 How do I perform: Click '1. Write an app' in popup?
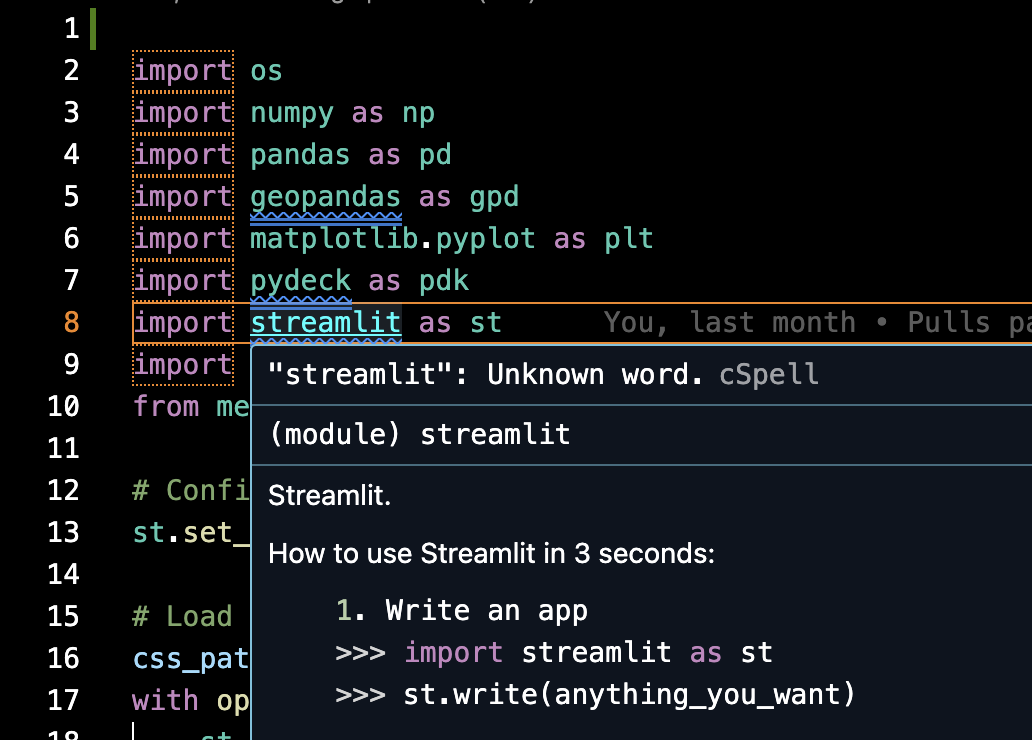point(461,611)
